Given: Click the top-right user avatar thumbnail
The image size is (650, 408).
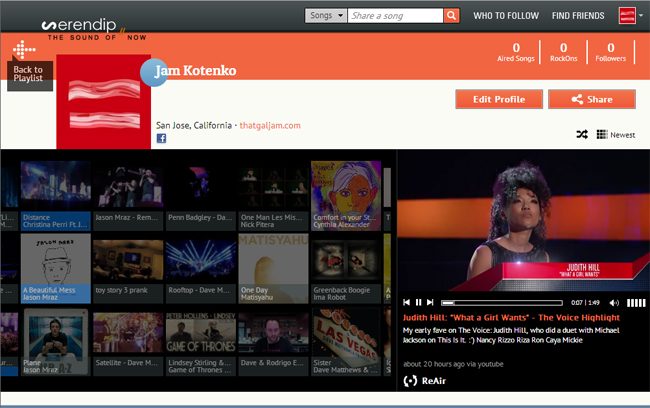Looking at the screenshot, I should click(x=627, y=16).
